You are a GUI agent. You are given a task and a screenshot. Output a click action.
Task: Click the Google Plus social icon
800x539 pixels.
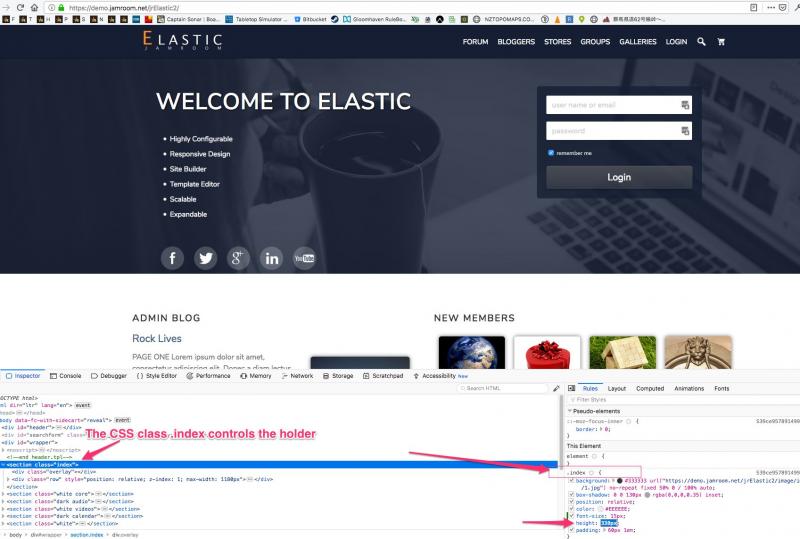(x=238, y=258)
